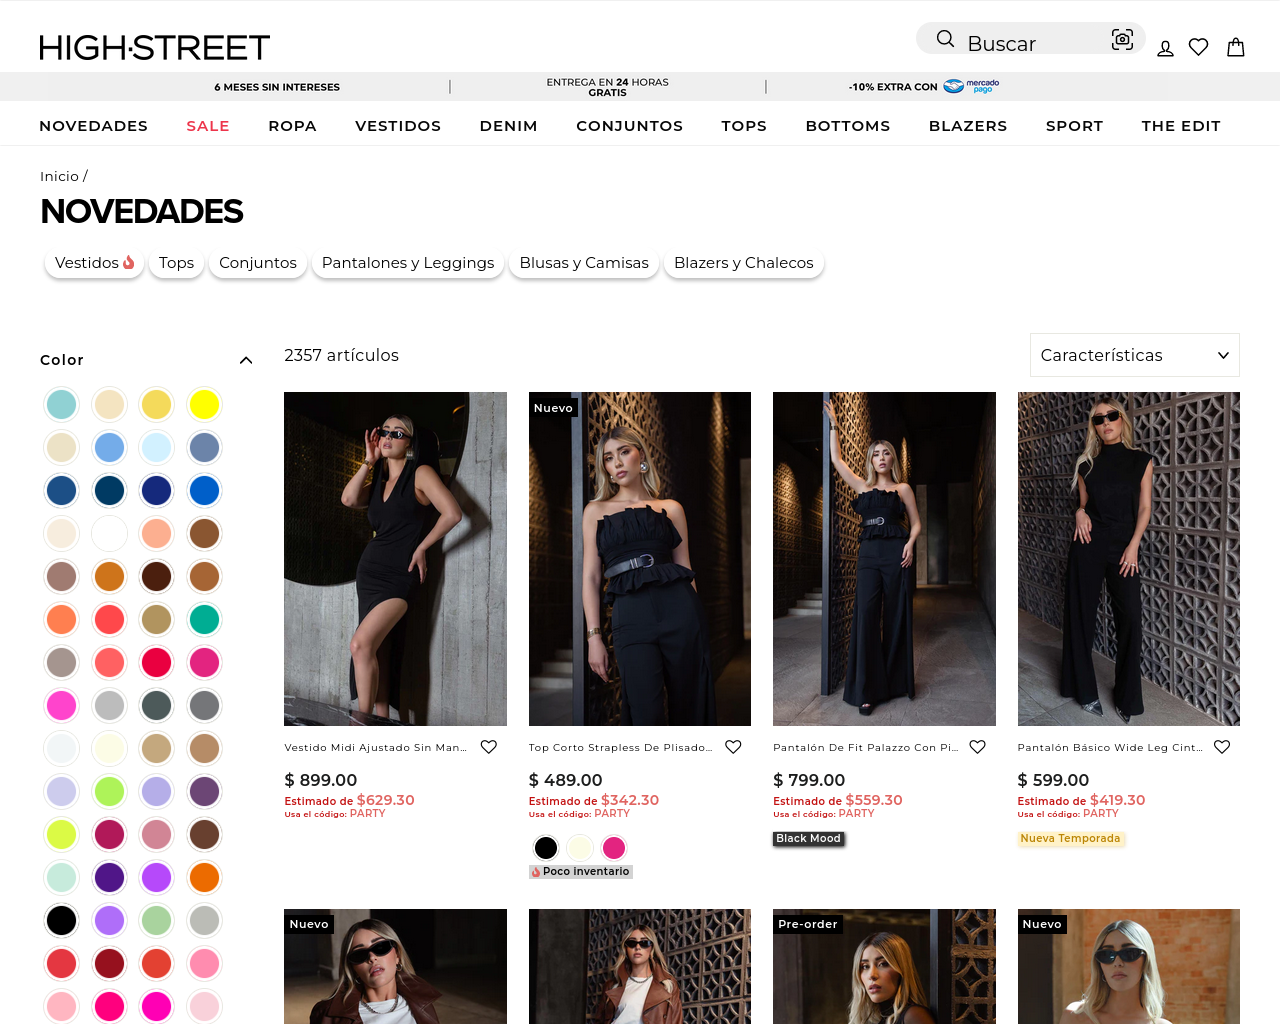Click the Mercado Pago logo

971,87
